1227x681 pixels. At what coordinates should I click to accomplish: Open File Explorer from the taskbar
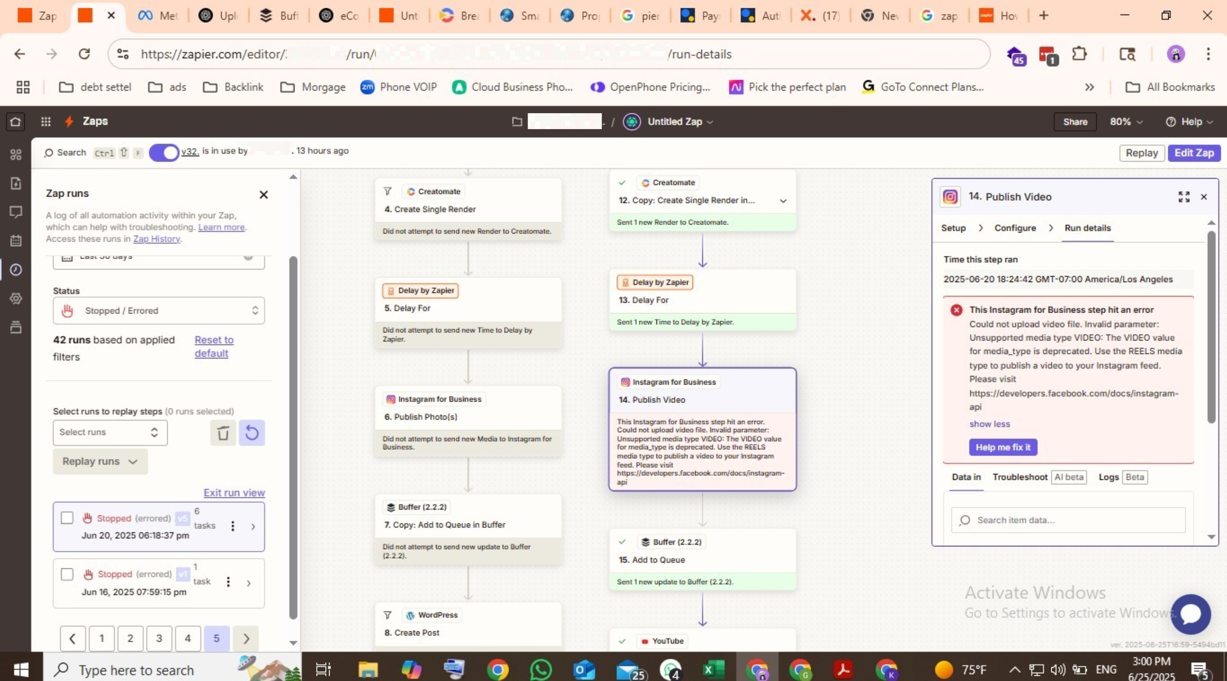tap(368, 669)
